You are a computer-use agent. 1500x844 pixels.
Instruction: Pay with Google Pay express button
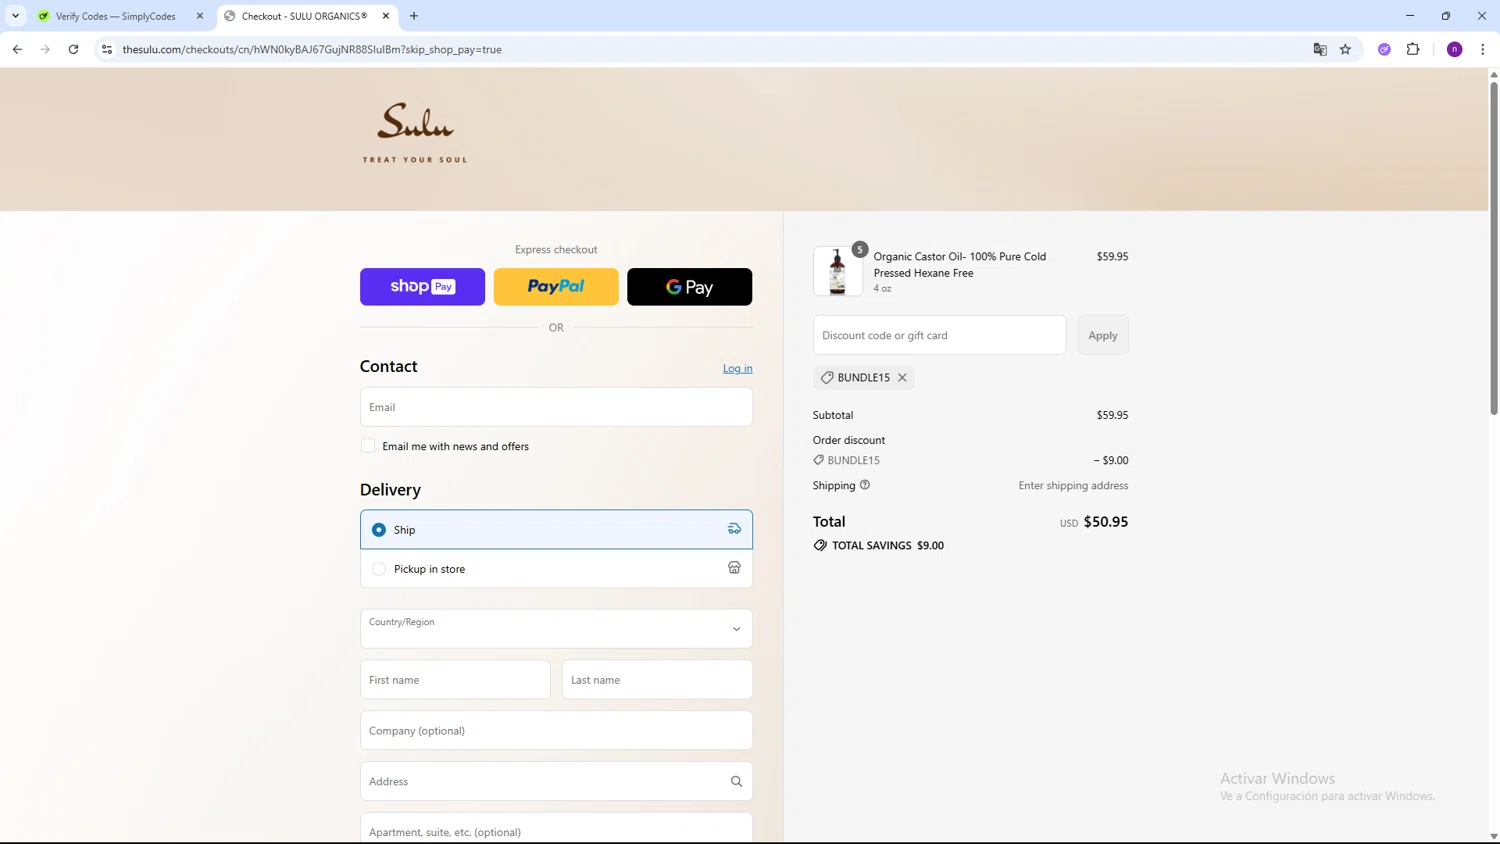coord(689,287)
